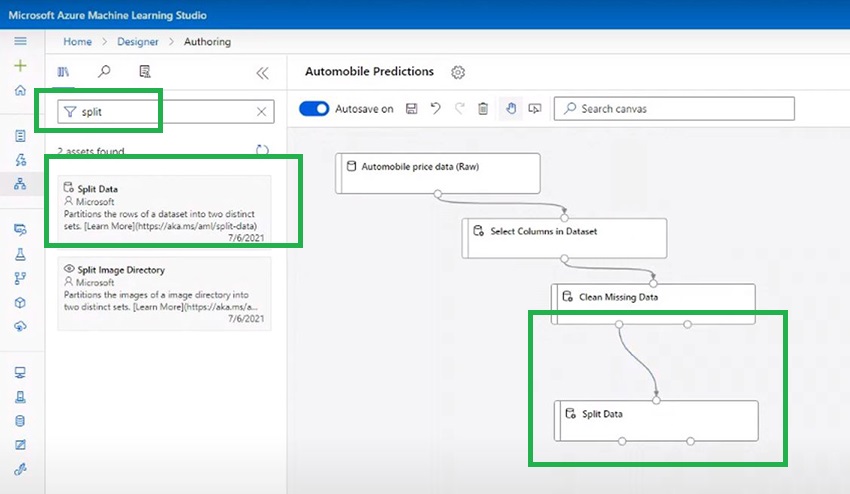
Task: Open the Data Labeling sidebar icon
Action: (20, 445)
